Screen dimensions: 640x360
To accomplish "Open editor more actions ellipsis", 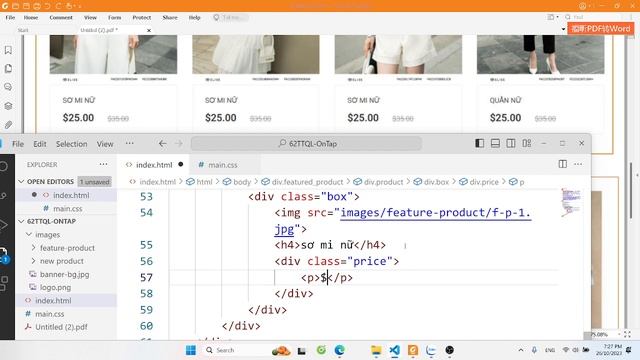I will pyautogui.click(x=578, y=164).
